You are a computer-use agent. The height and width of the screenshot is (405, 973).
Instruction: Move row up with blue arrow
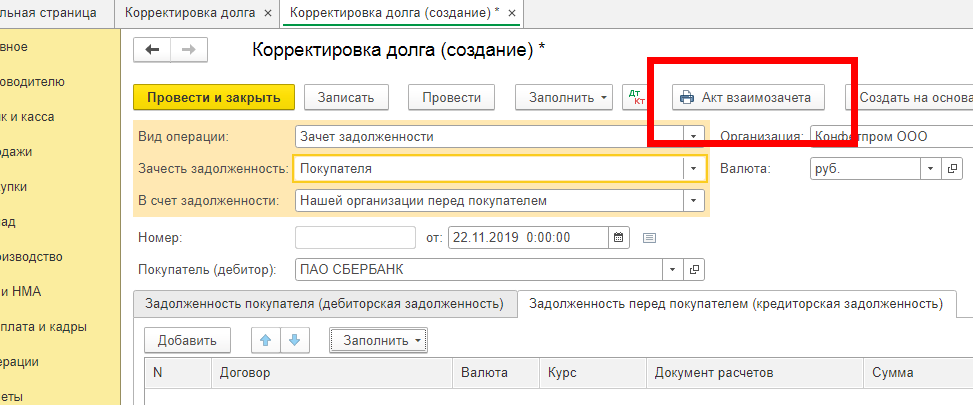coord(265,340)
